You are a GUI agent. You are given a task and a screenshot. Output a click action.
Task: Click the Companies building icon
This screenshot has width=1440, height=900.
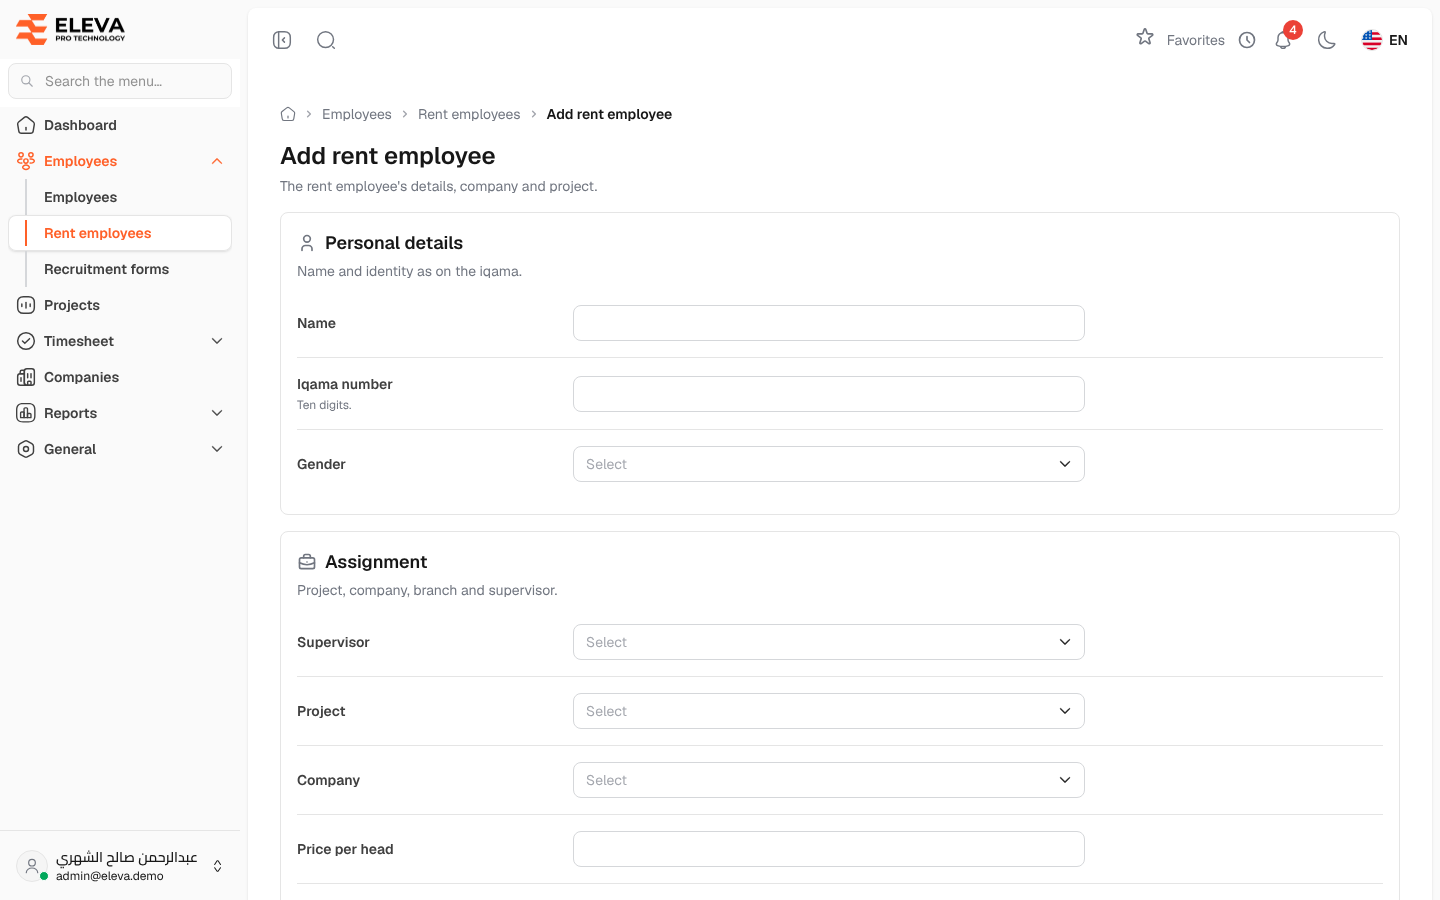[x=26, y=377]
